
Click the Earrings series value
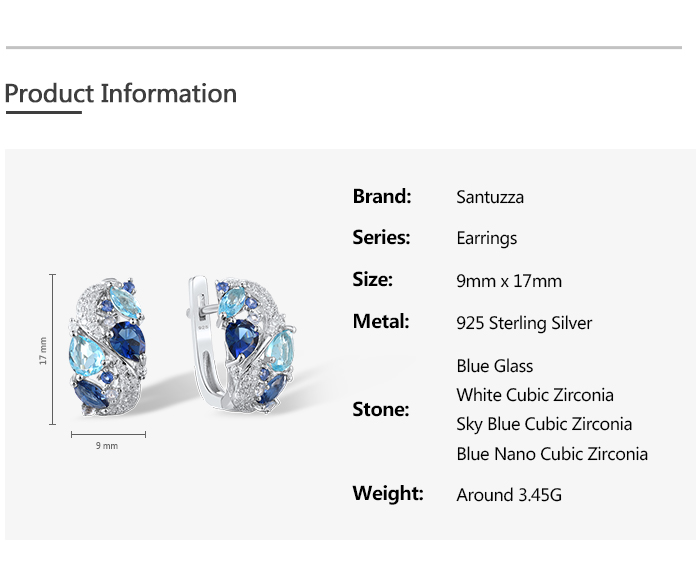point(487,238)
